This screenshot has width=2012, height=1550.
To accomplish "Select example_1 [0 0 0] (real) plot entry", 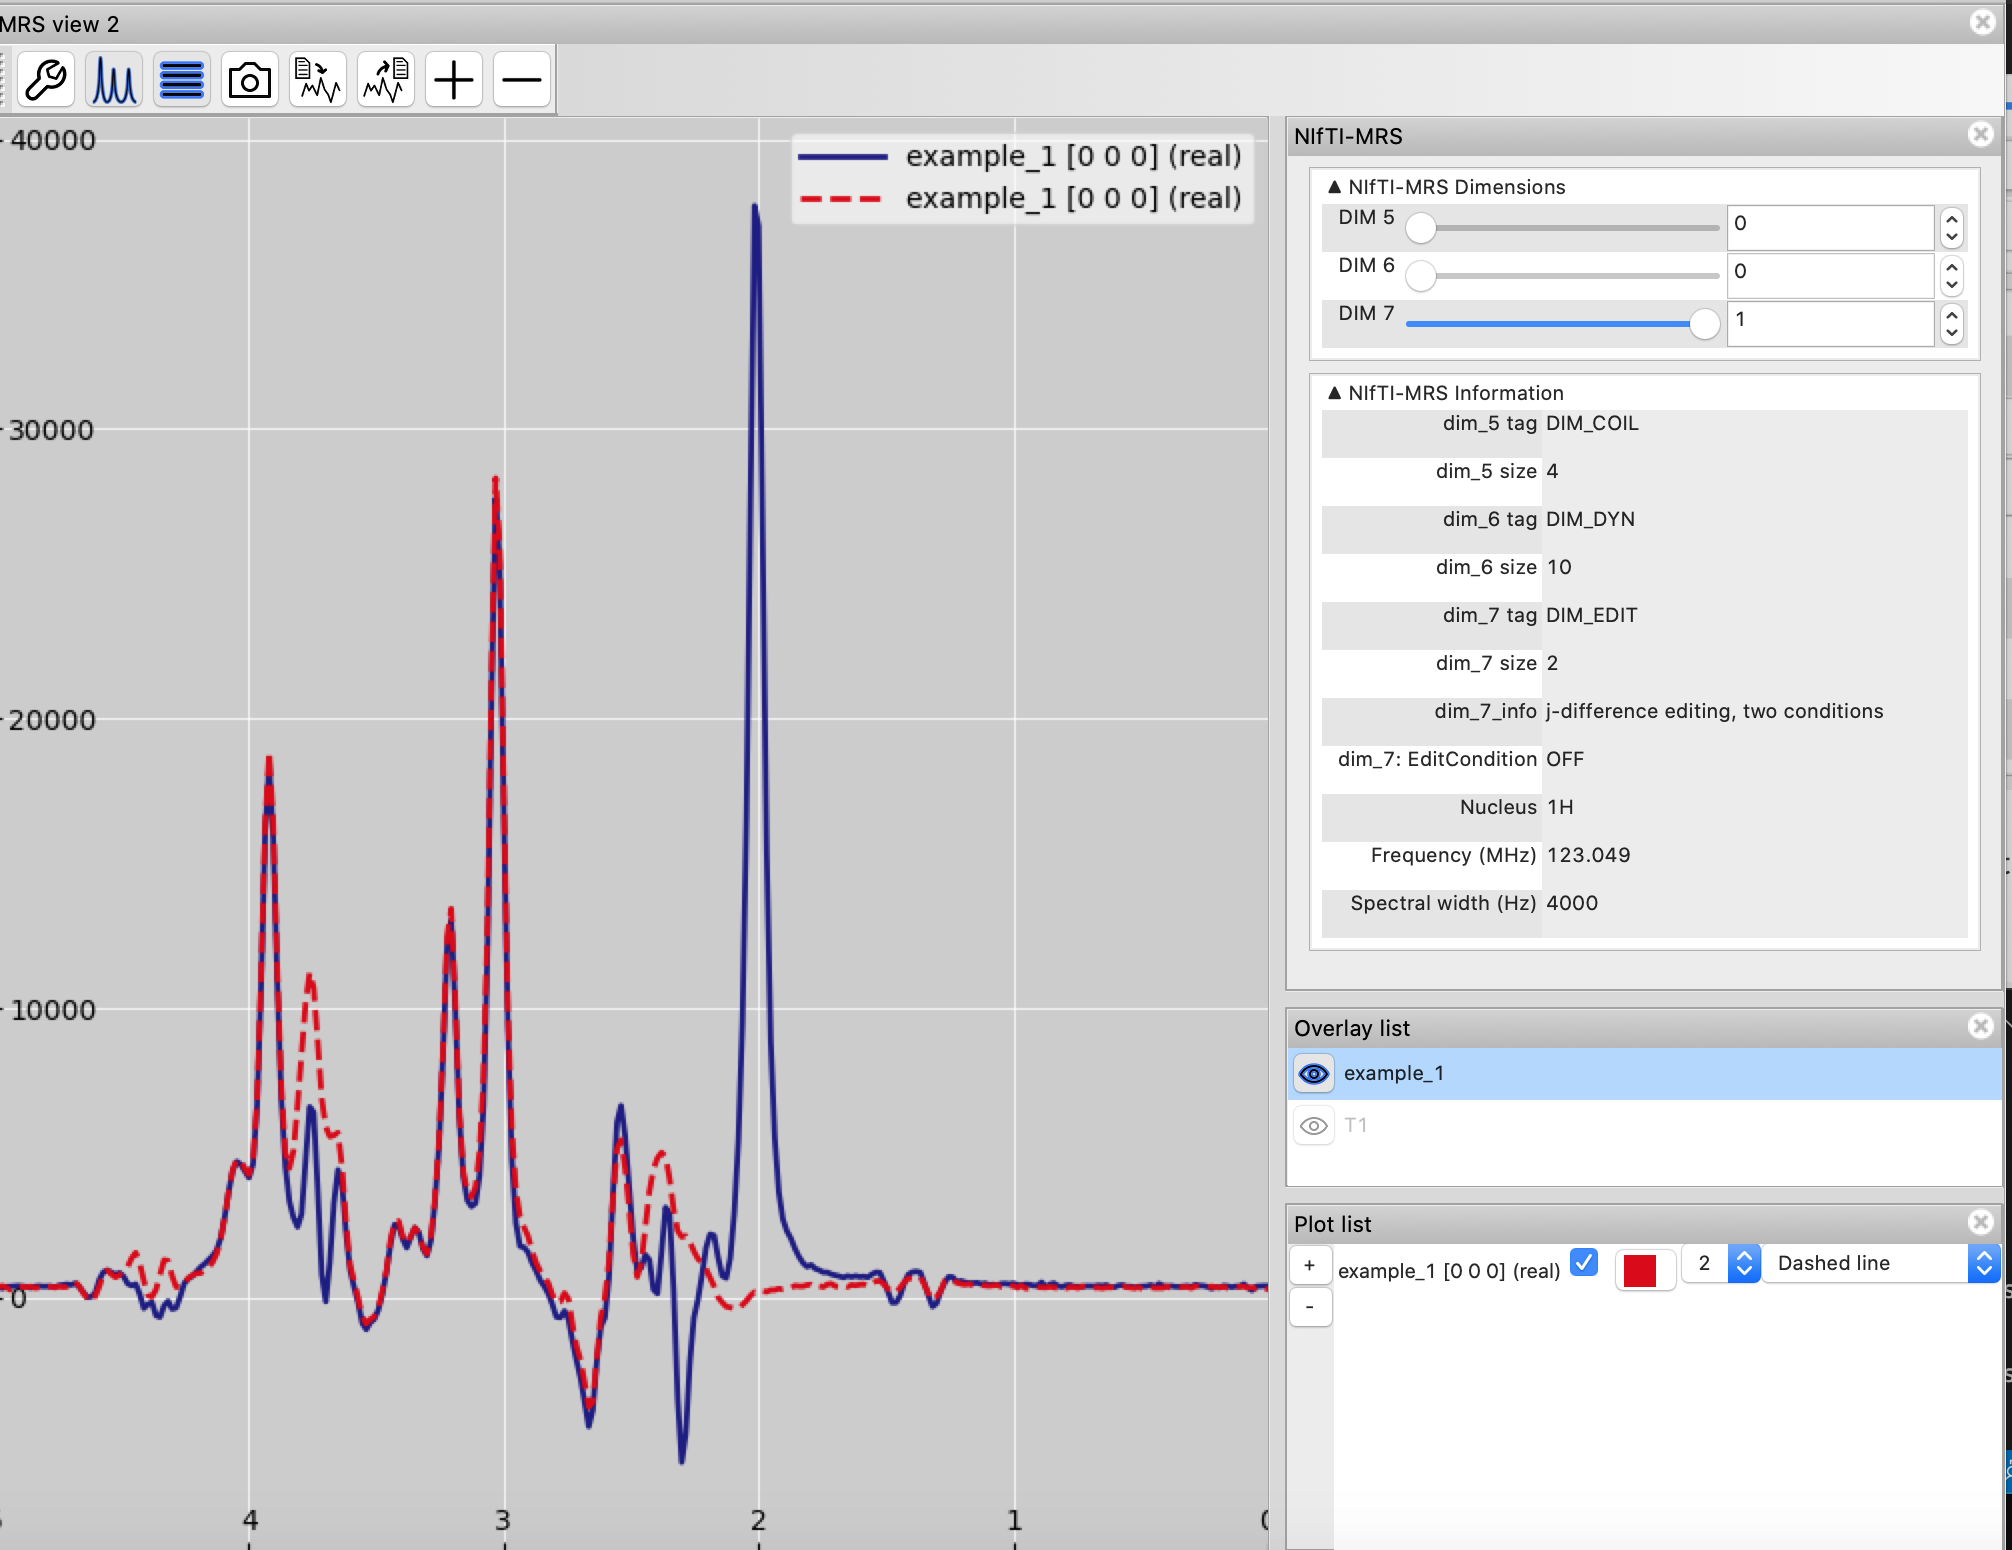I will [1449, 1271].
